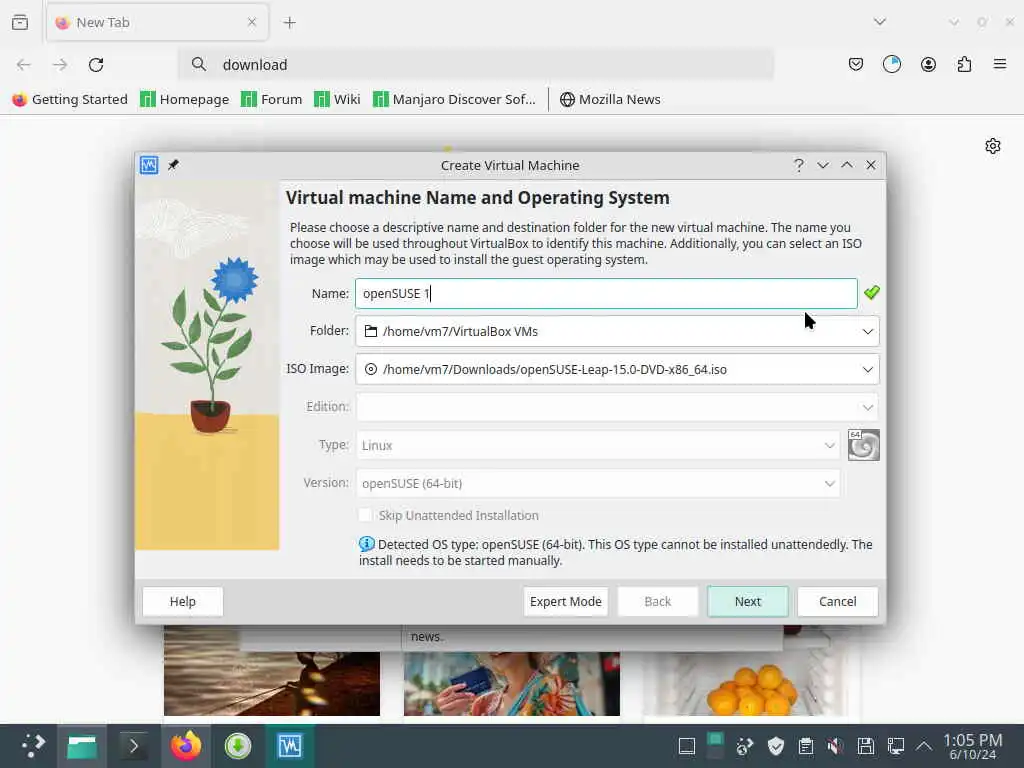Open the Manjaro application launcher in taskbar
The width and height of the screenshot is (1024, 768).
(x=33, y=746)
